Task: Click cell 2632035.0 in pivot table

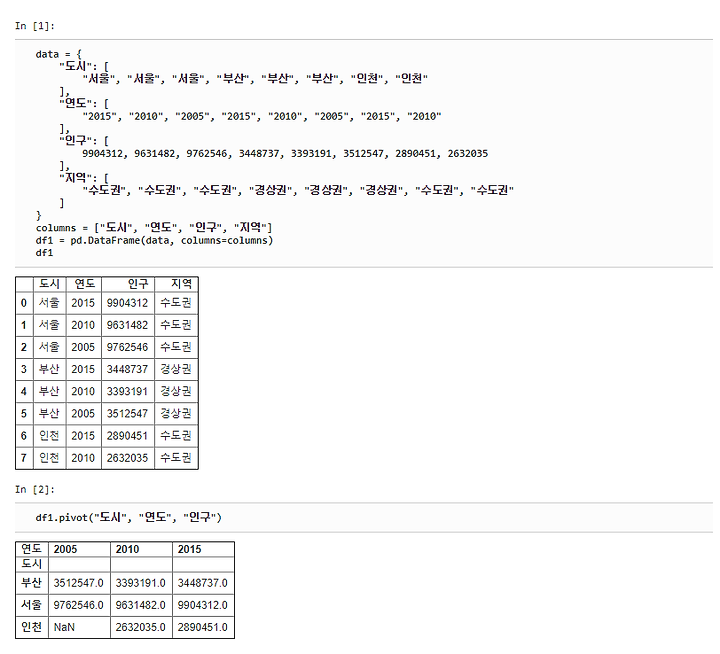Action: [x=141, y=627]
